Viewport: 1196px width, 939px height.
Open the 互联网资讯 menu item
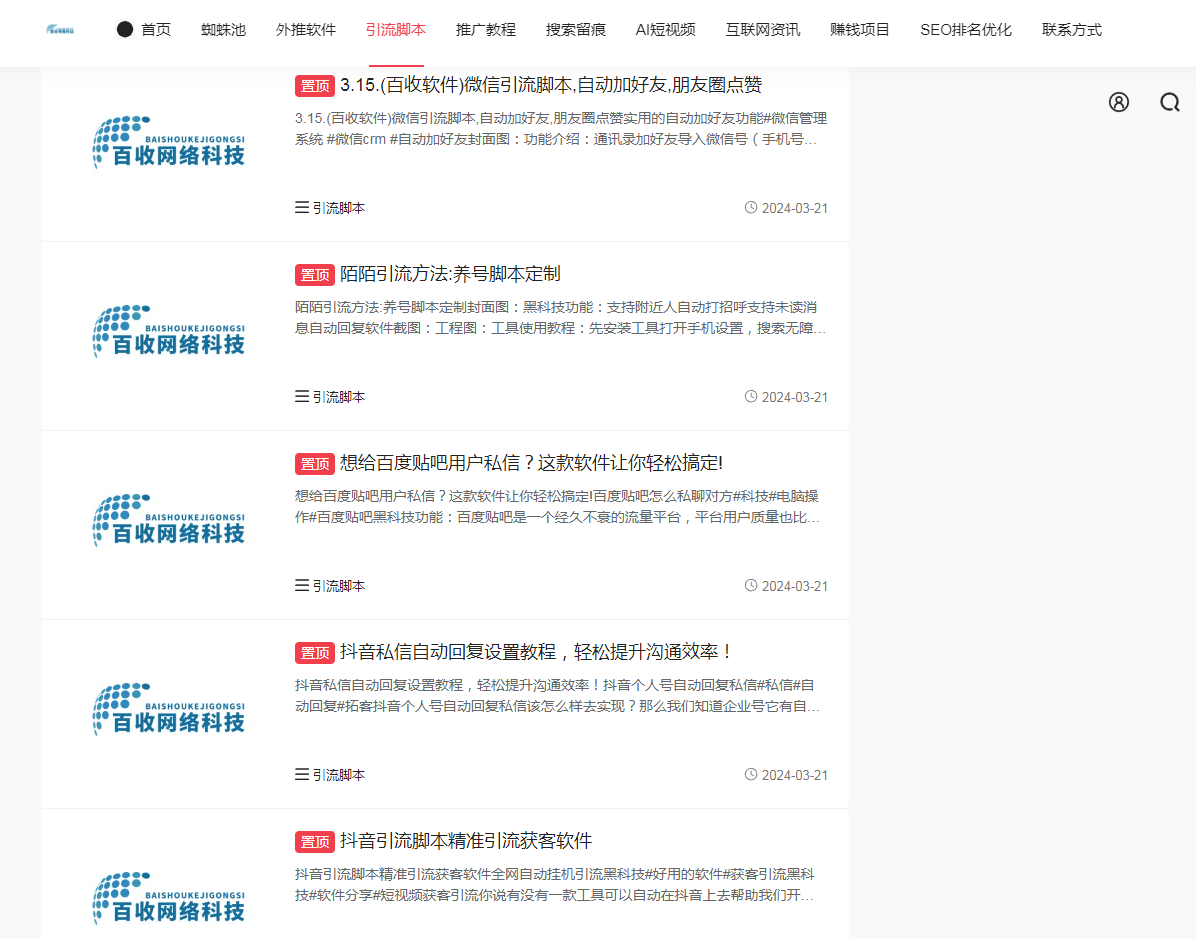coord(763,30)
